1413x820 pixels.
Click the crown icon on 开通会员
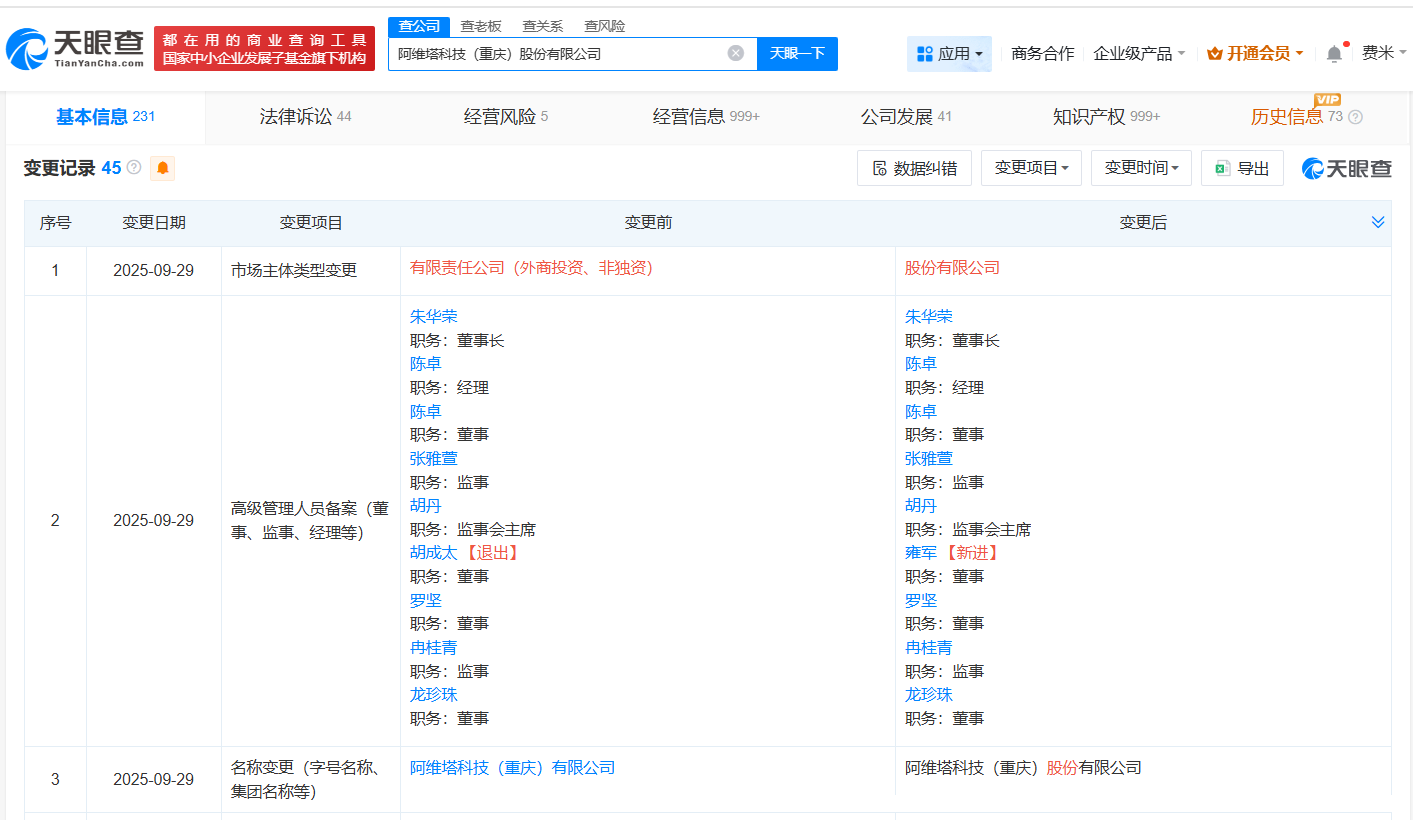pos(1213,53)
